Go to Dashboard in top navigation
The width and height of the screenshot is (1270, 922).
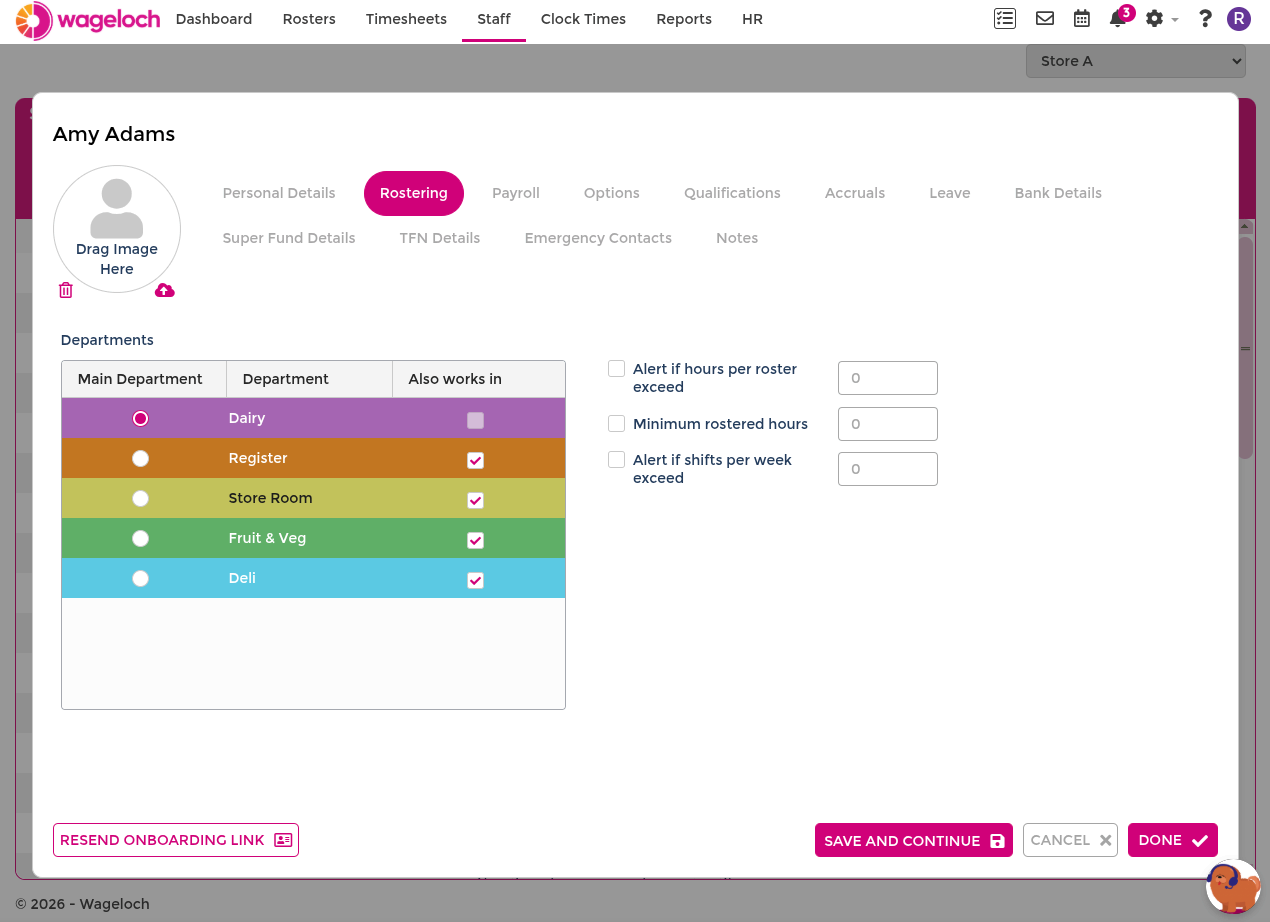[x=214, y=19]
